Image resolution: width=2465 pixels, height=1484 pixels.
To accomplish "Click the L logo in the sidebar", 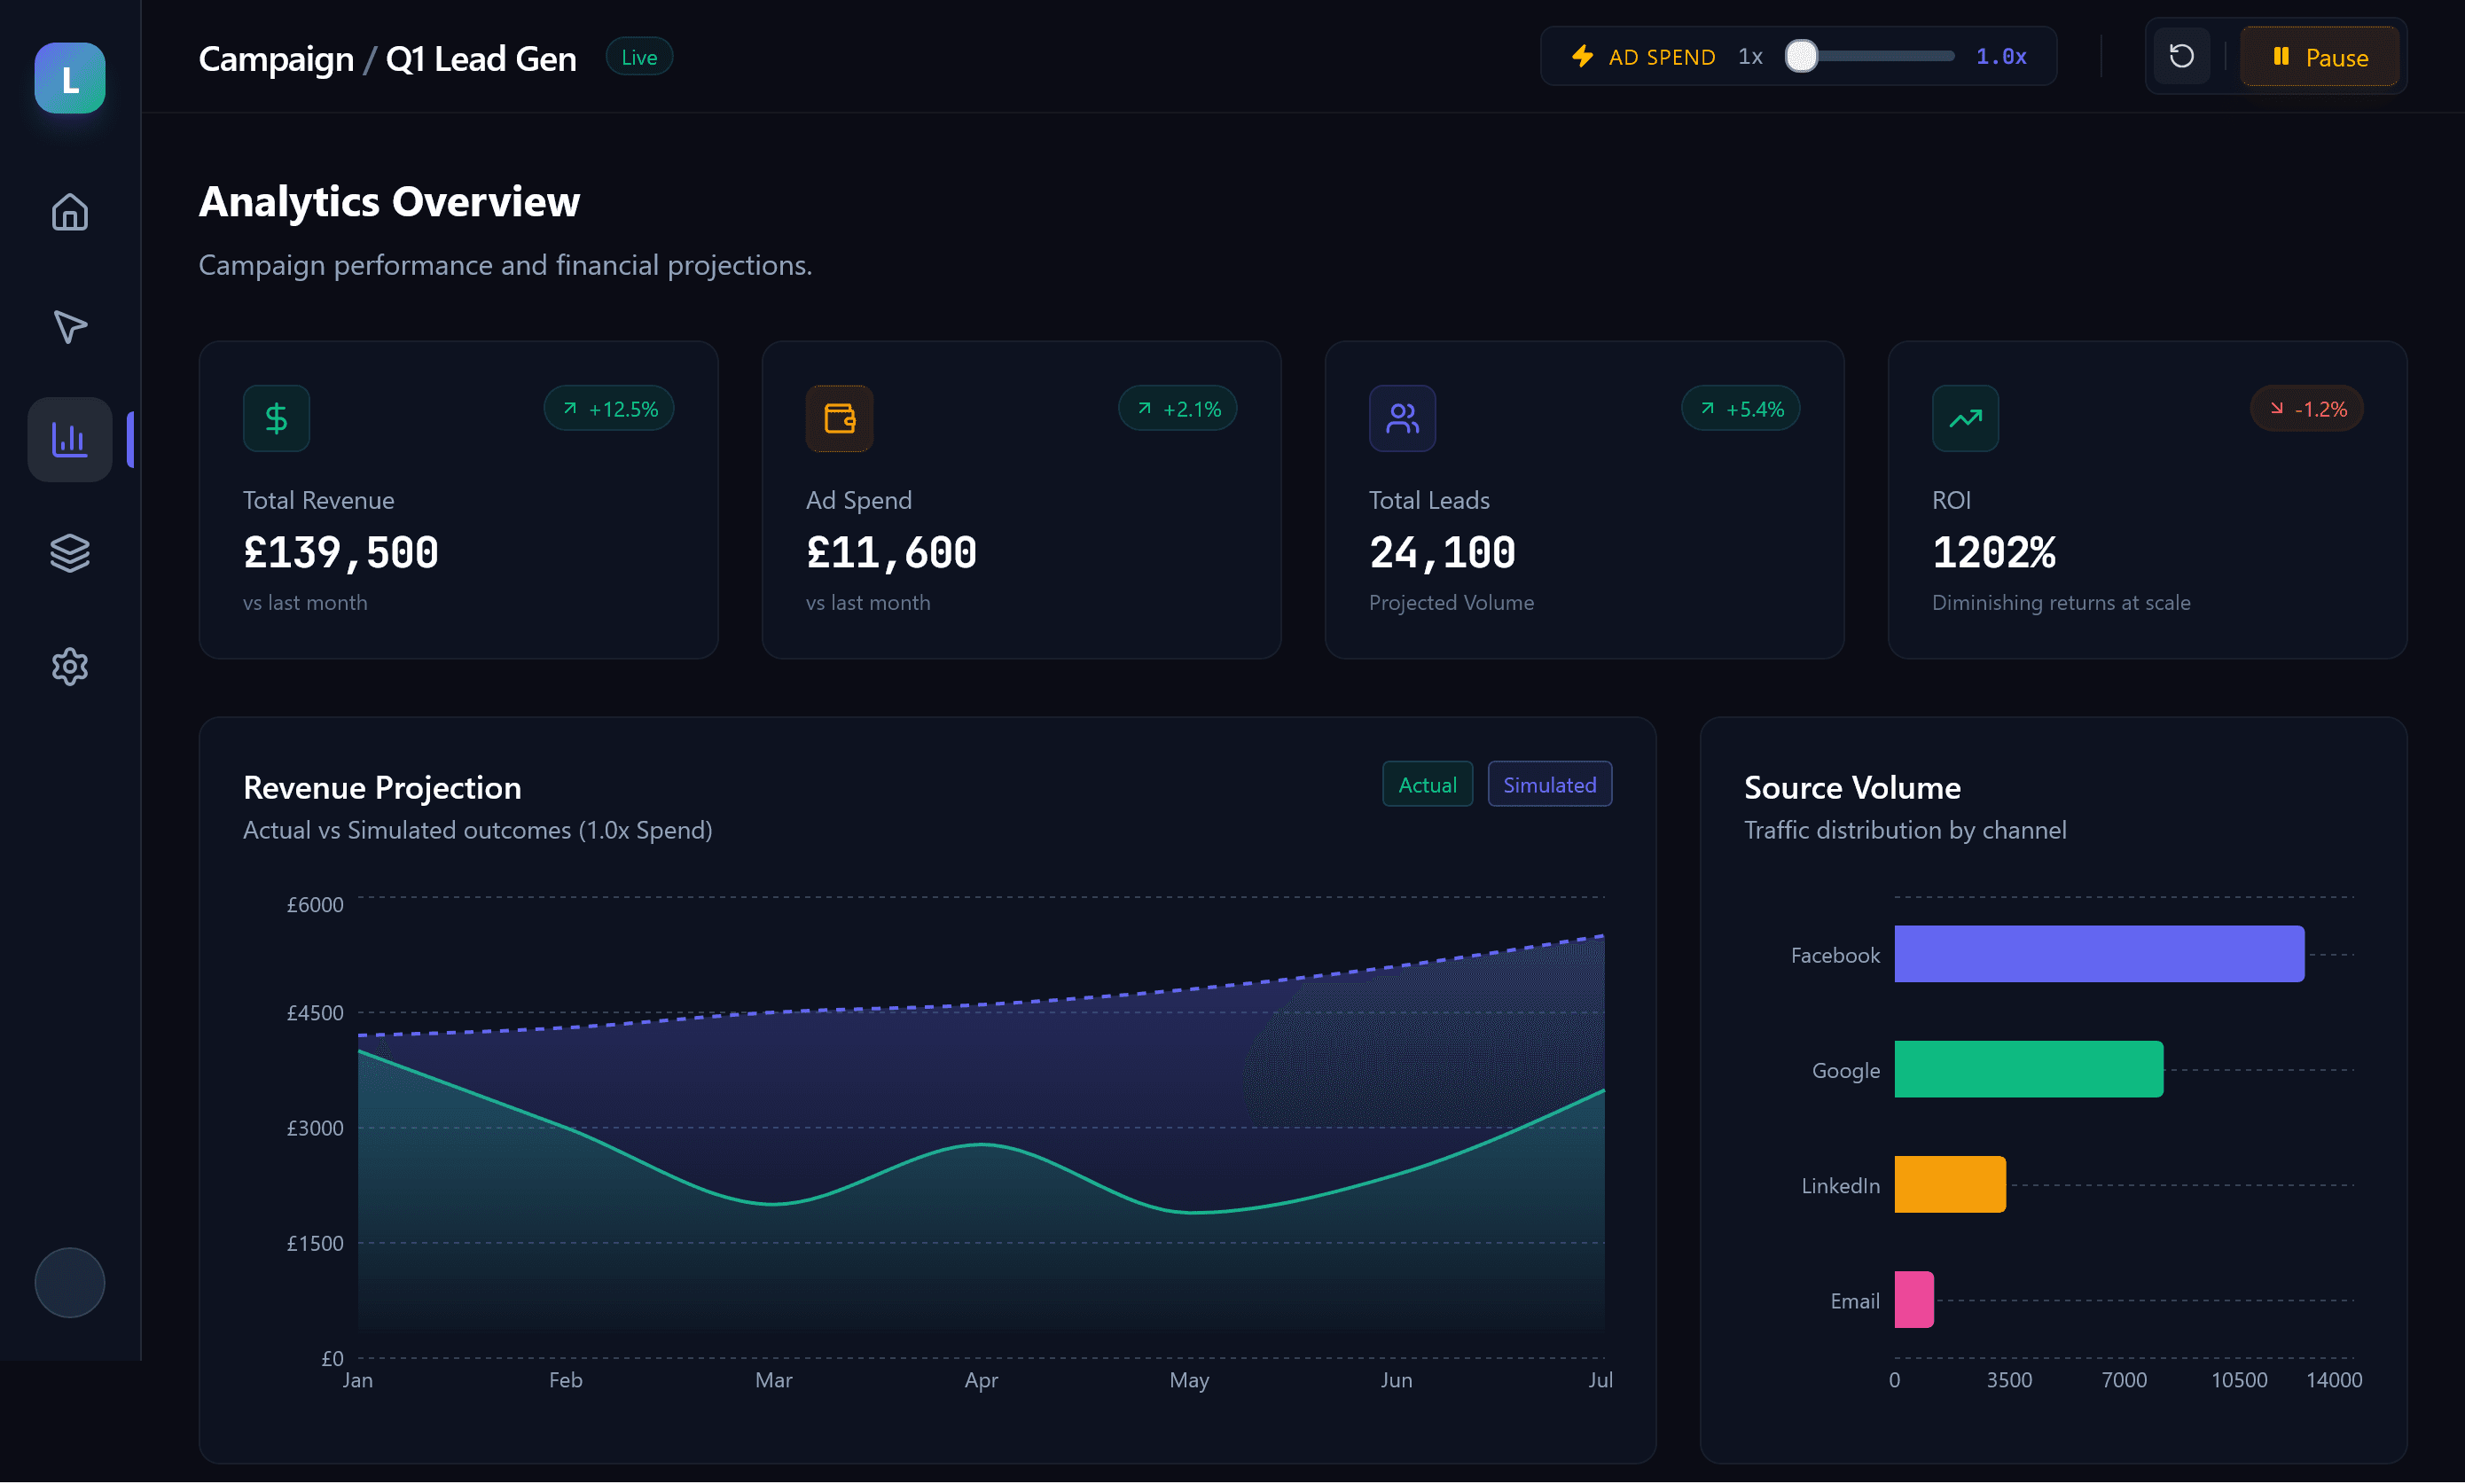I will coord(69,78).
